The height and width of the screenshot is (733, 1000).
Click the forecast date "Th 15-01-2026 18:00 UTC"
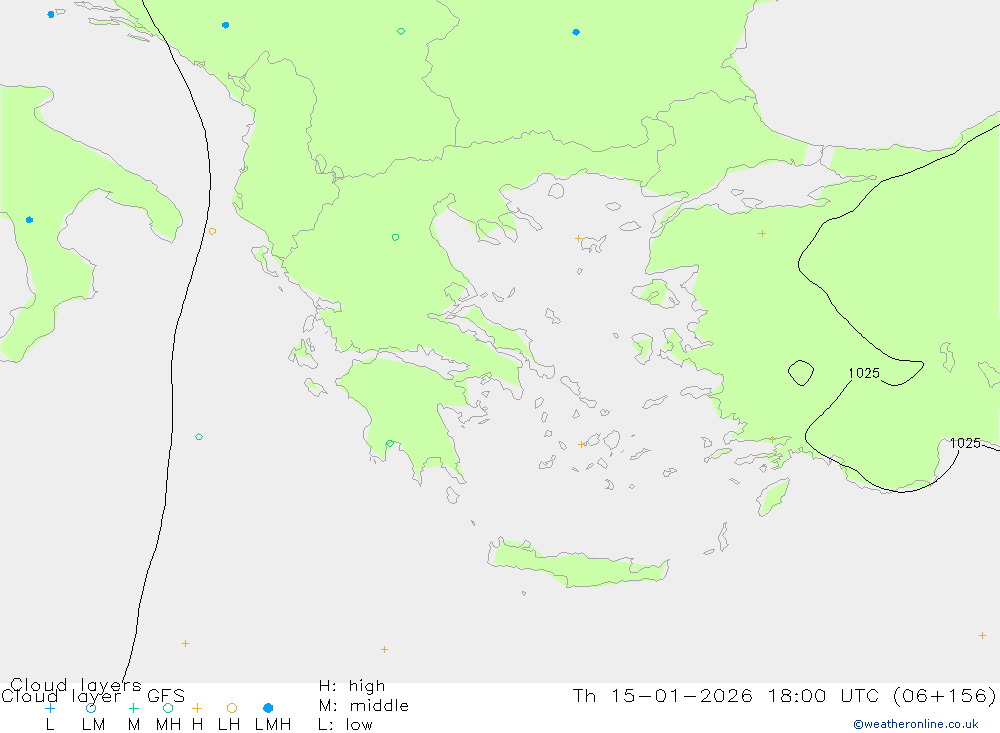pos(728,695)
